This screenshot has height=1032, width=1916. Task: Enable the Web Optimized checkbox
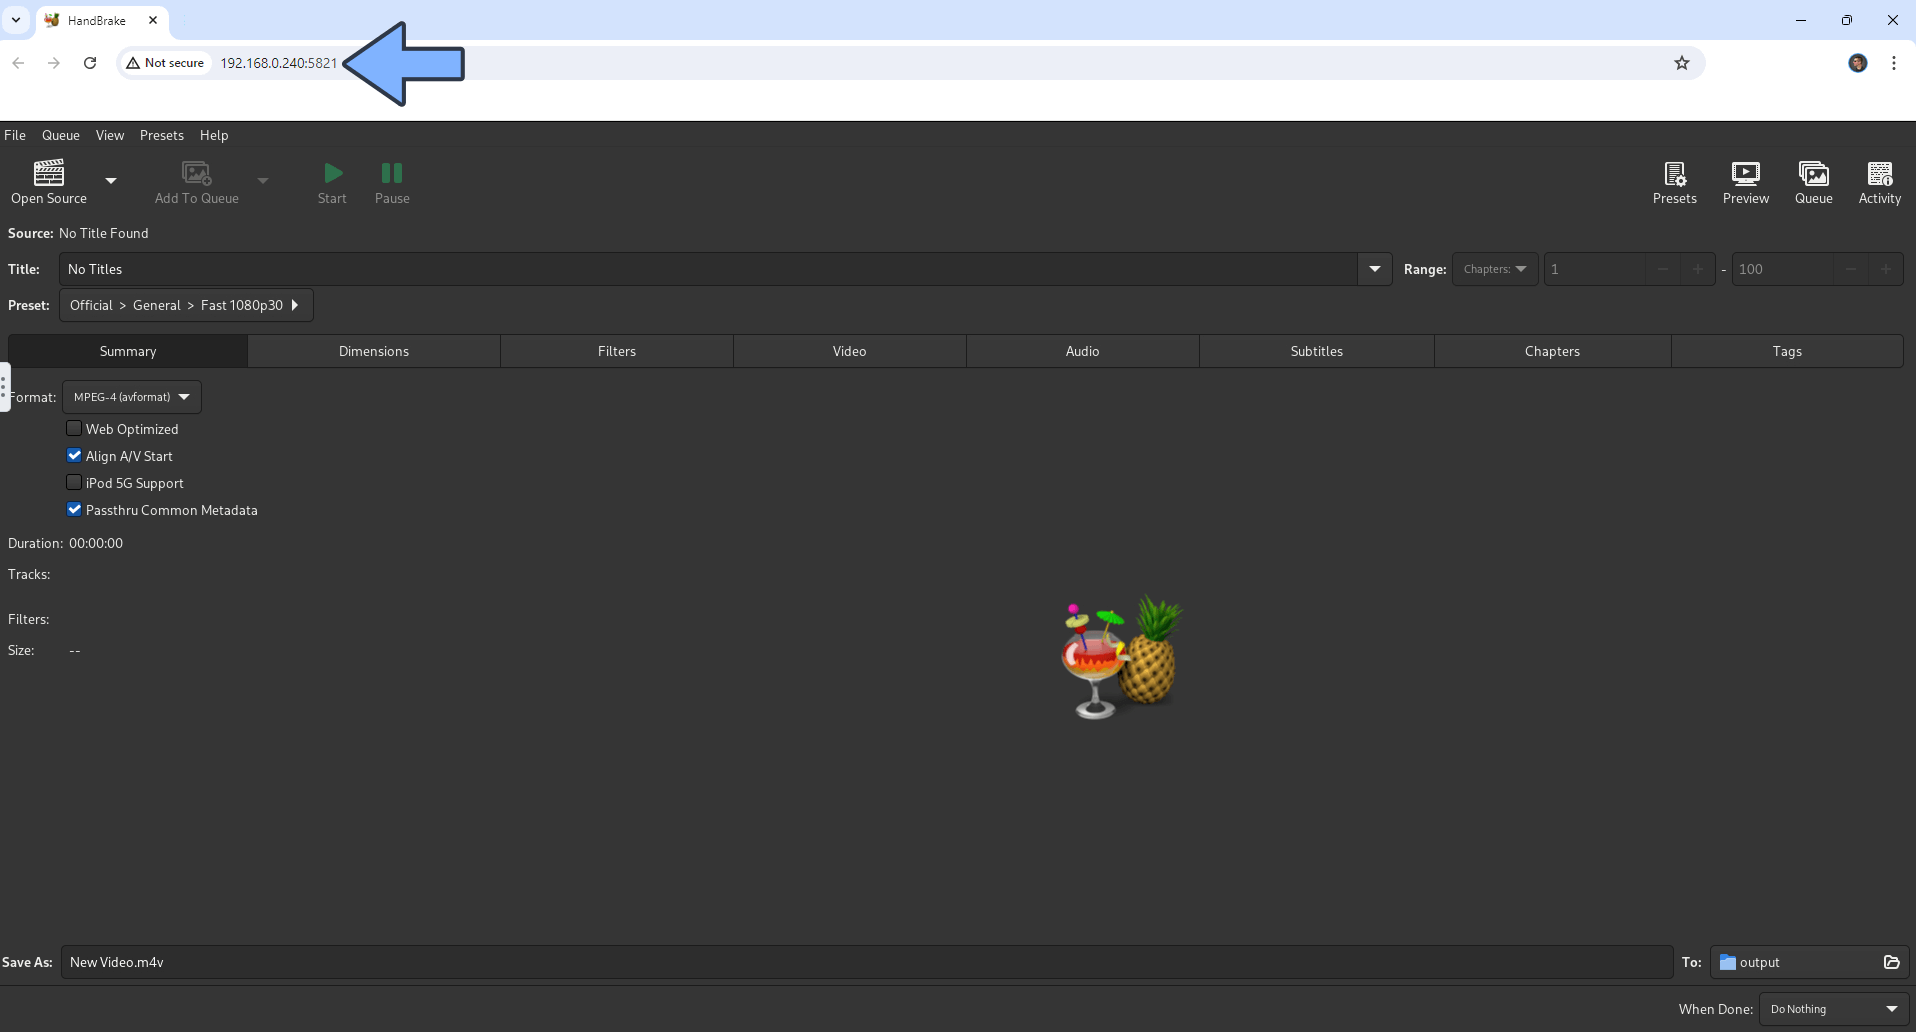pyautogui.click(x=74, y=428)
